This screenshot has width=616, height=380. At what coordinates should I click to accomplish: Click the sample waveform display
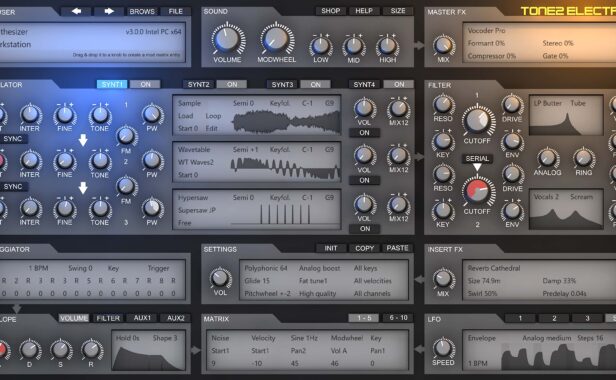coord(286,122)
